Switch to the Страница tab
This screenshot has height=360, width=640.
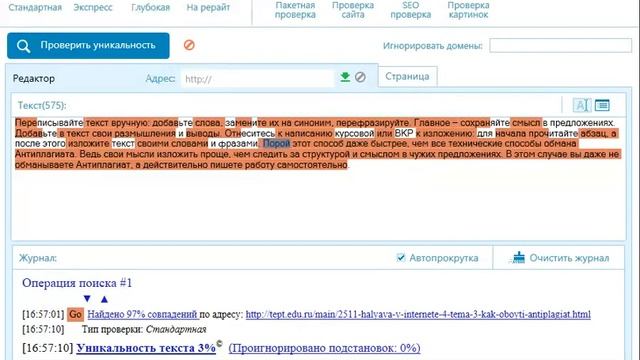click(407, 76)
